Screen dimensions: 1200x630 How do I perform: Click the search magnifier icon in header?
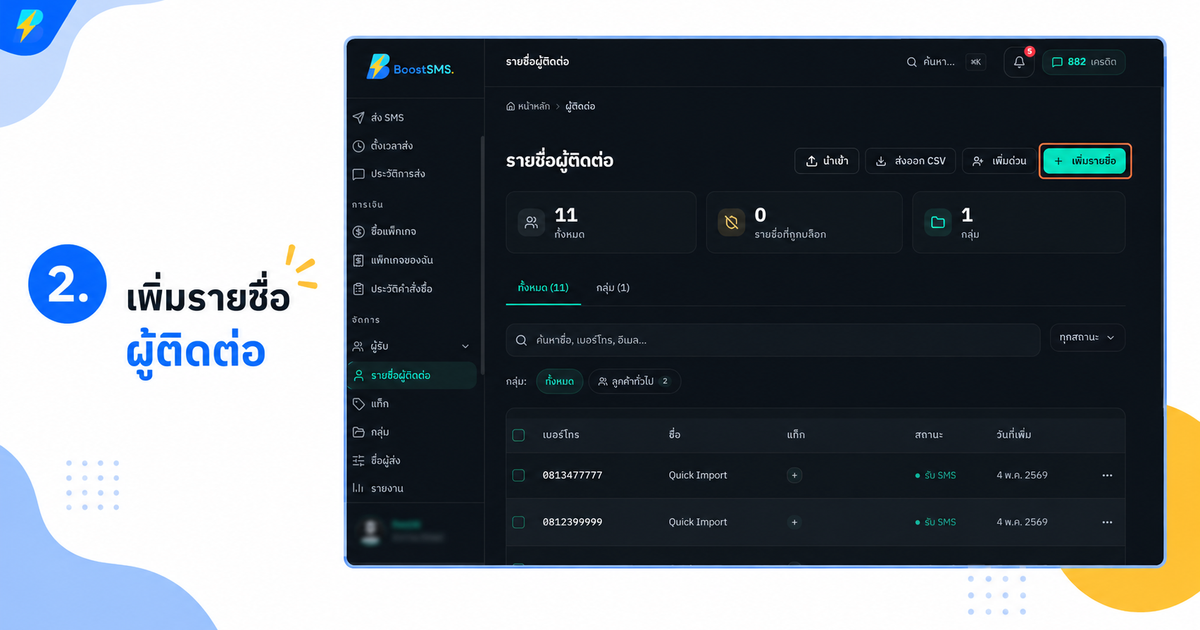point(912,62)
